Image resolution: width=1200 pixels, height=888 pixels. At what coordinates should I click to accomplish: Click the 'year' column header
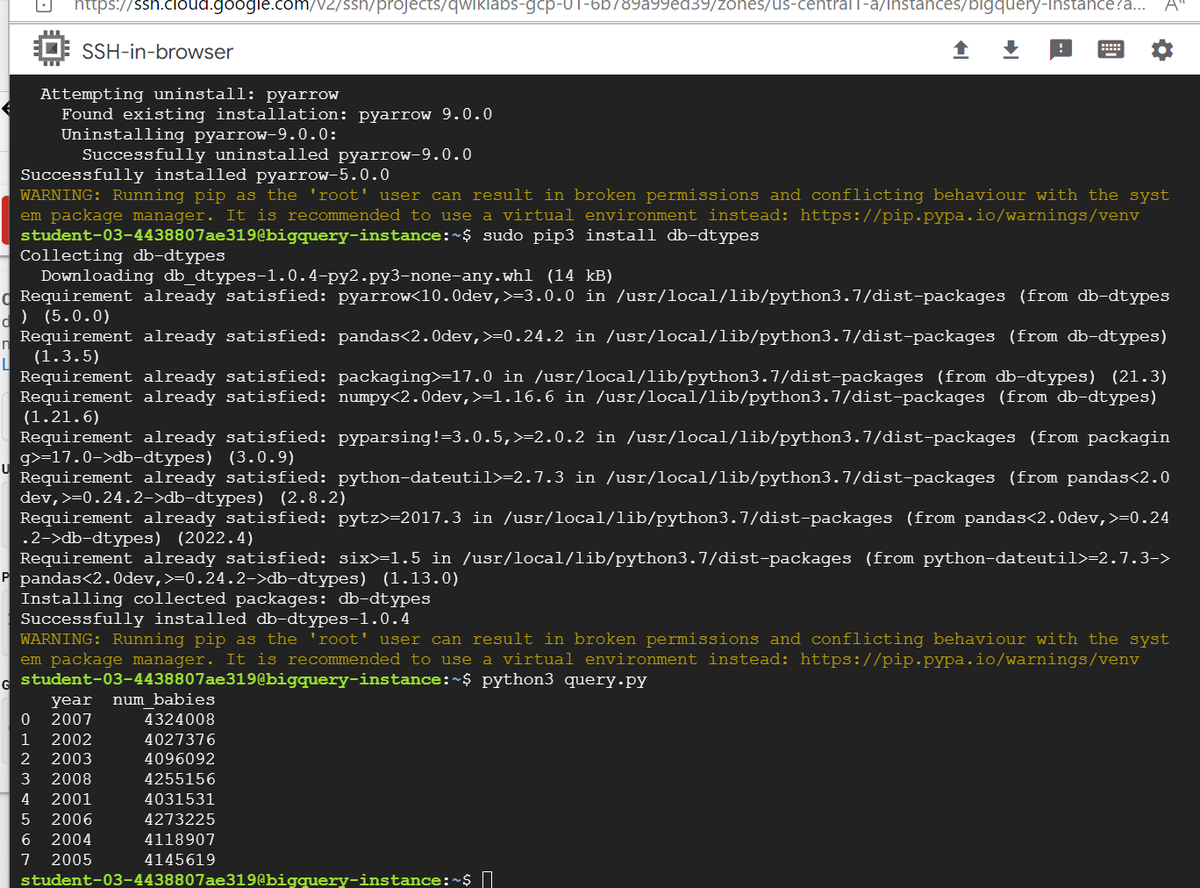click(71, 700)
